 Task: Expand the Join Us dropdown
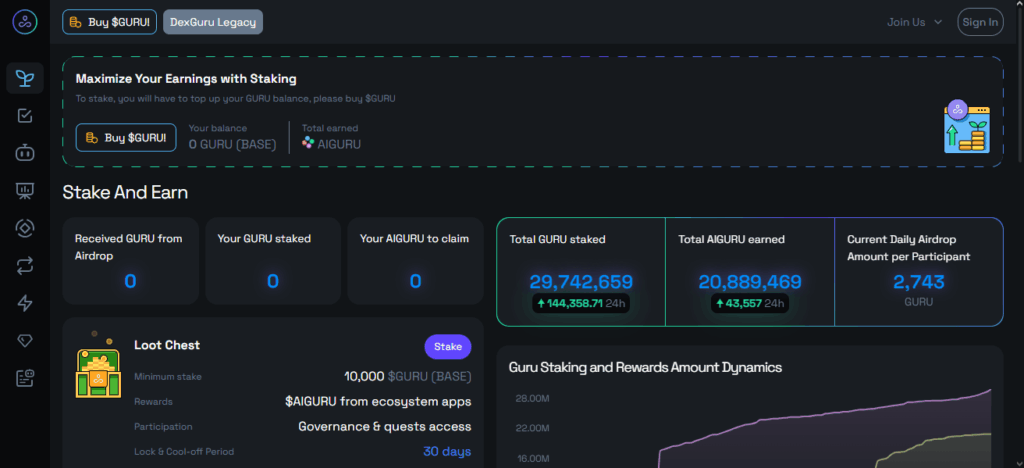coord(914,22)
